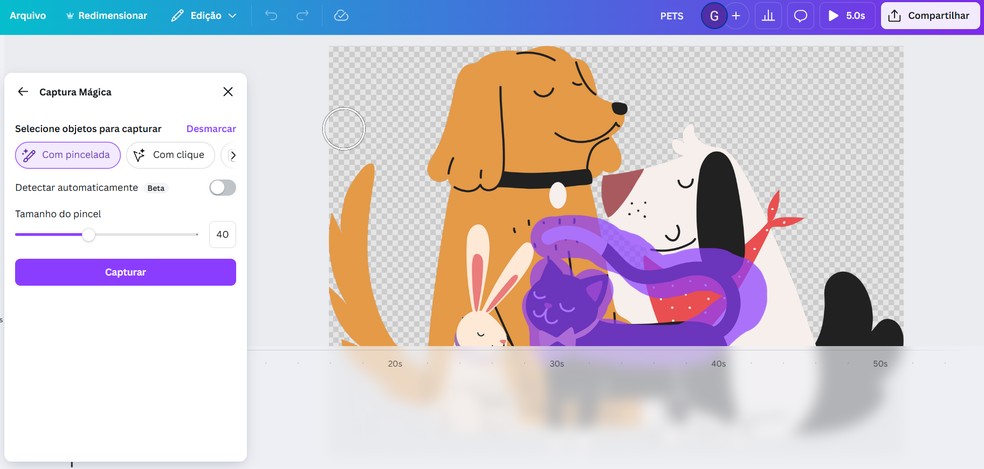
Task: Click the PETS design title
Action: pyautogui.click(x=671, y=16)
